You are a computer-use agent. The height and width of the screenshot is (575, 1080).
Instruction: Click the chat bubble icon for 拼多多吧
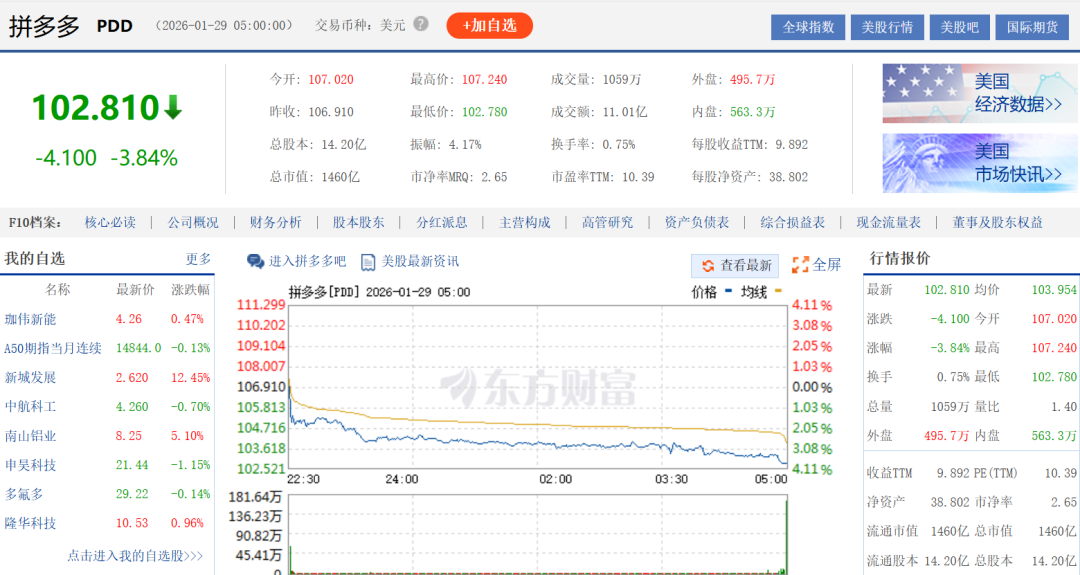pos(256,262)
